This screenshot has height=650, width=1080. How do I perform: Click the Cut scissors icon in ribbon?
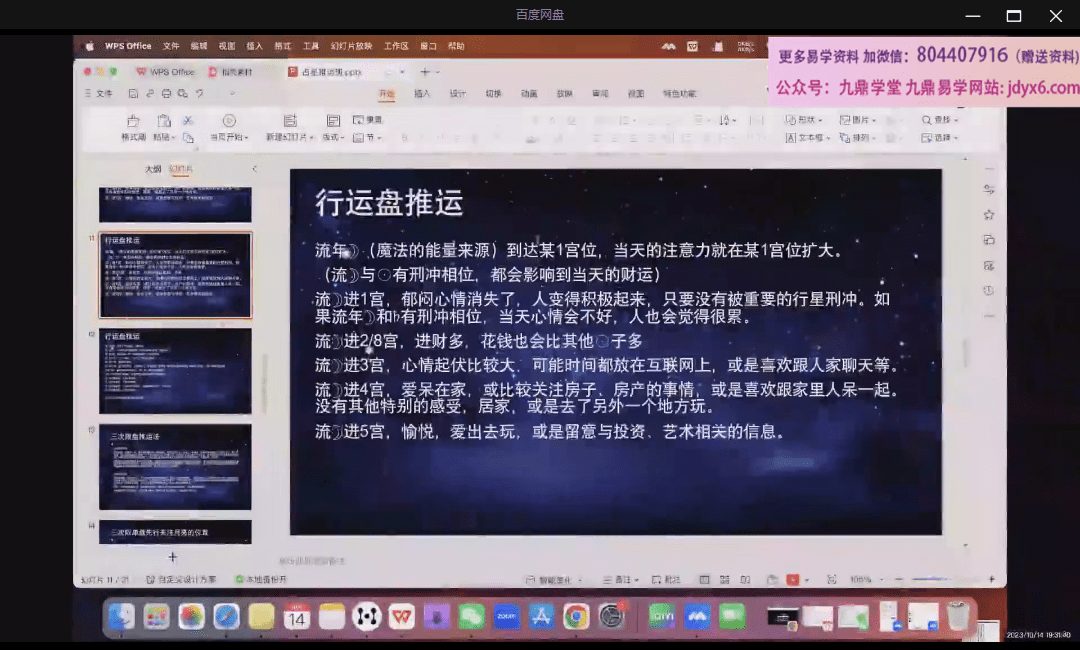187,121
